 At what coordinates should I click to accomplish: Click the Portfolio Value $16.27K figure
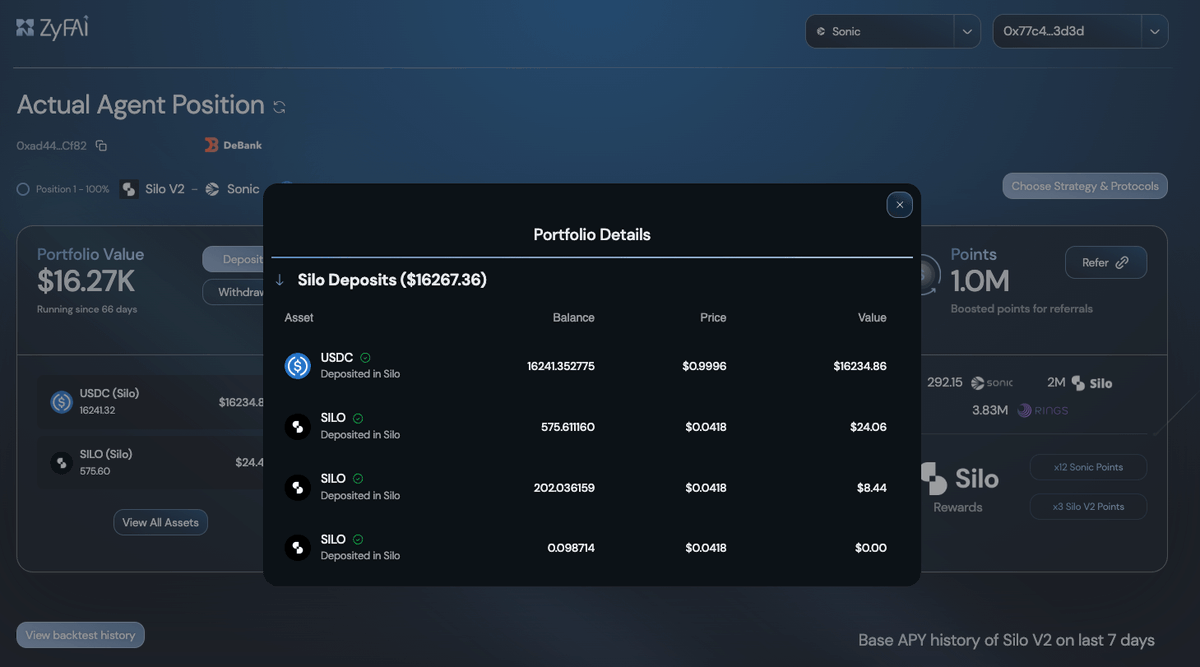[x=86, y=281]
